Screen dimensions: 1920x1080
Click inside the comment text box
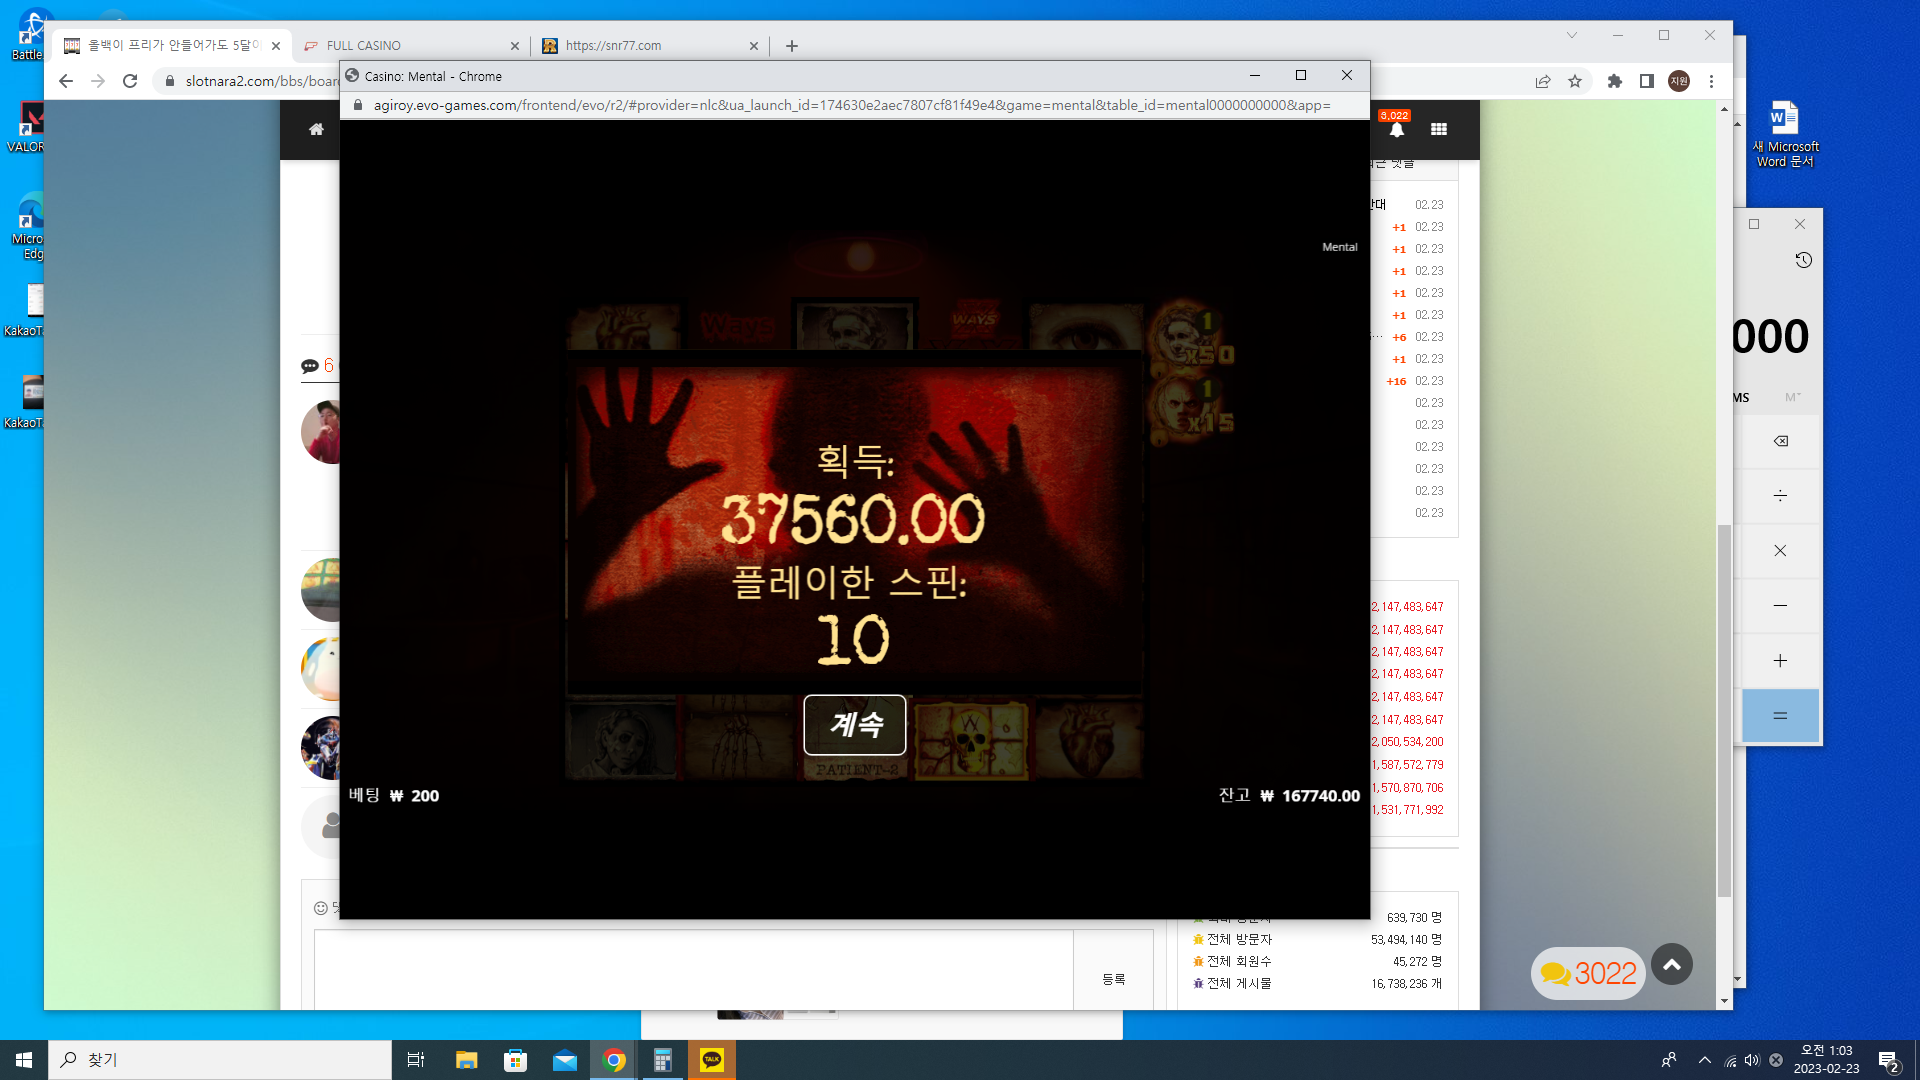[x=694, y=970]
